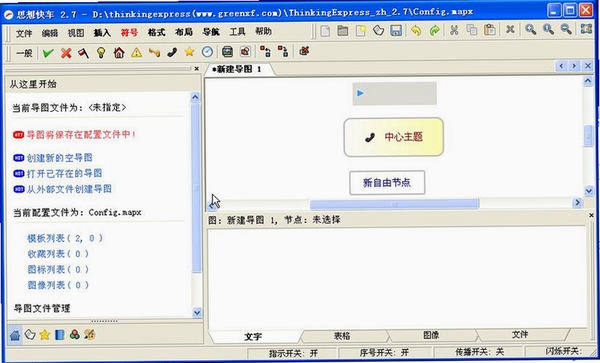Click sidebar scrollbar up arrow
The width and height of the screenshot is (600, 363).
point(195,97)
